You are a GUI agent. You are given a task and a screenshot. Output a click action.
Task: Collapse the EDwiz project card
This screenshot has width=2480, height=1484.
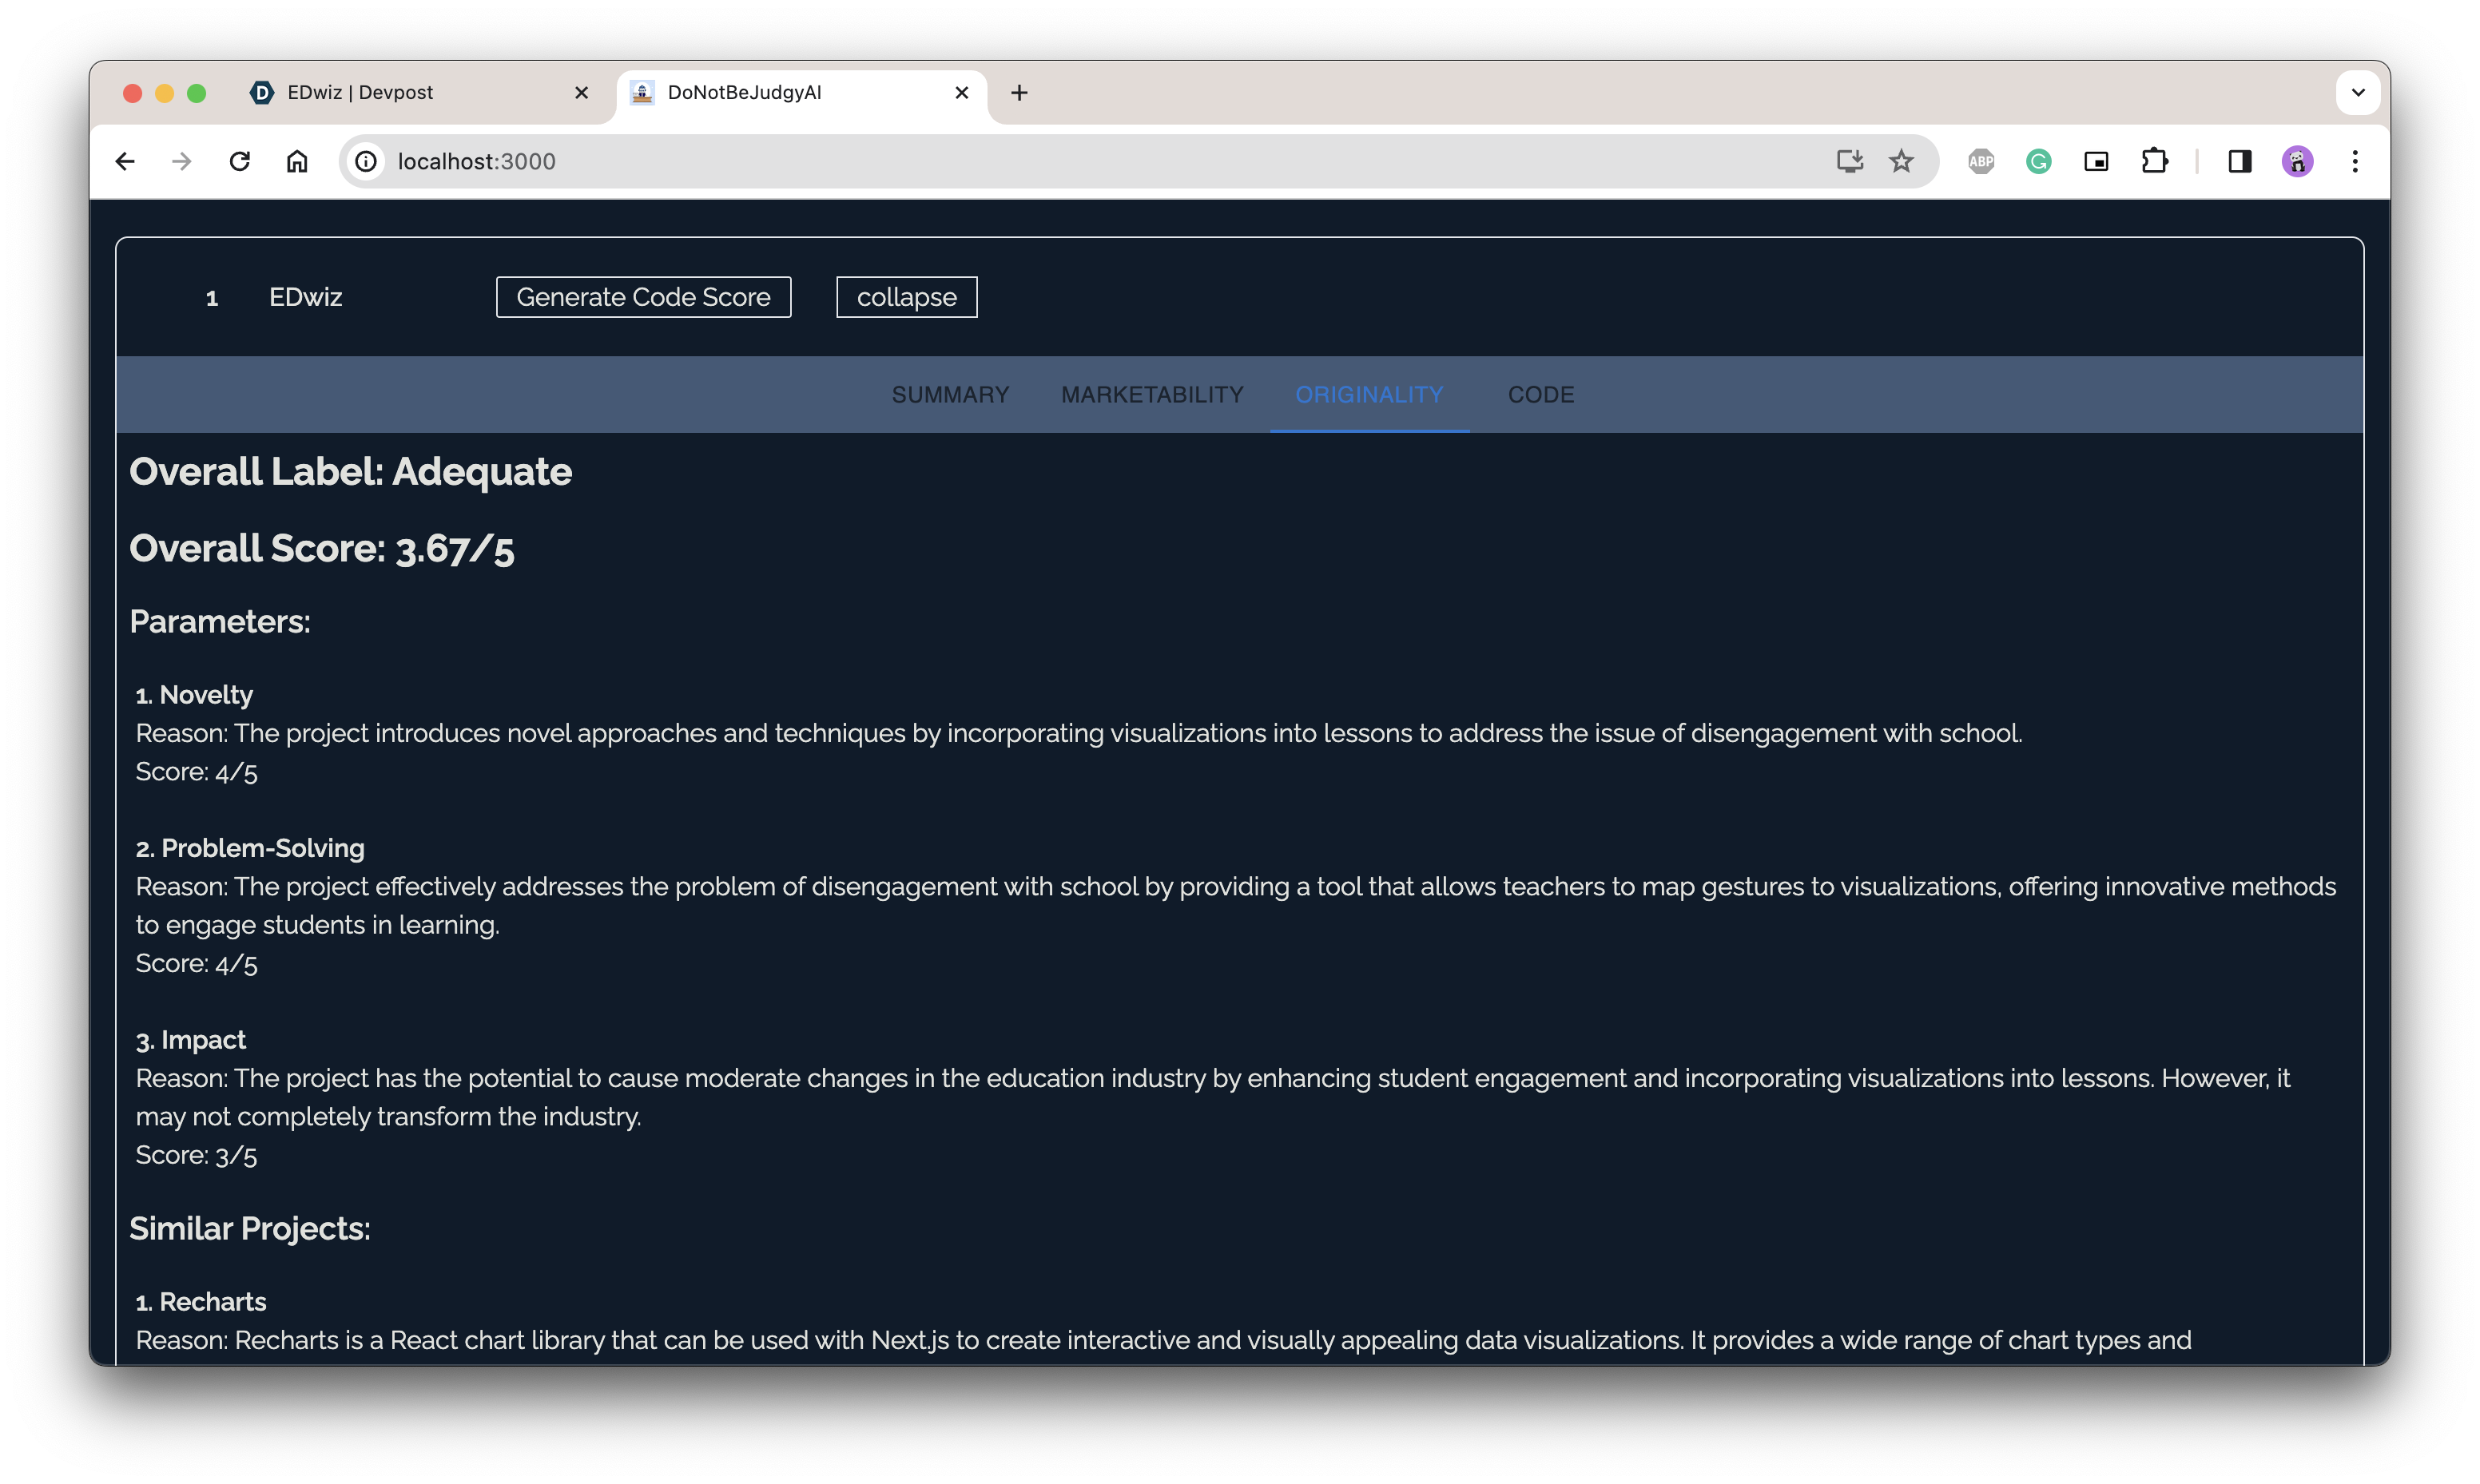click(x=906, y=297)
